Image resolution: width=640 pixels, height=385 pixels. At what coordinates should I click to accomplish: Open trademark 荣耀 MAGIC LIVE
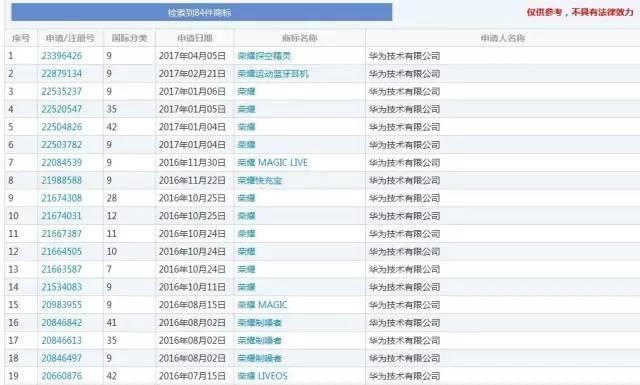[273, 162]
